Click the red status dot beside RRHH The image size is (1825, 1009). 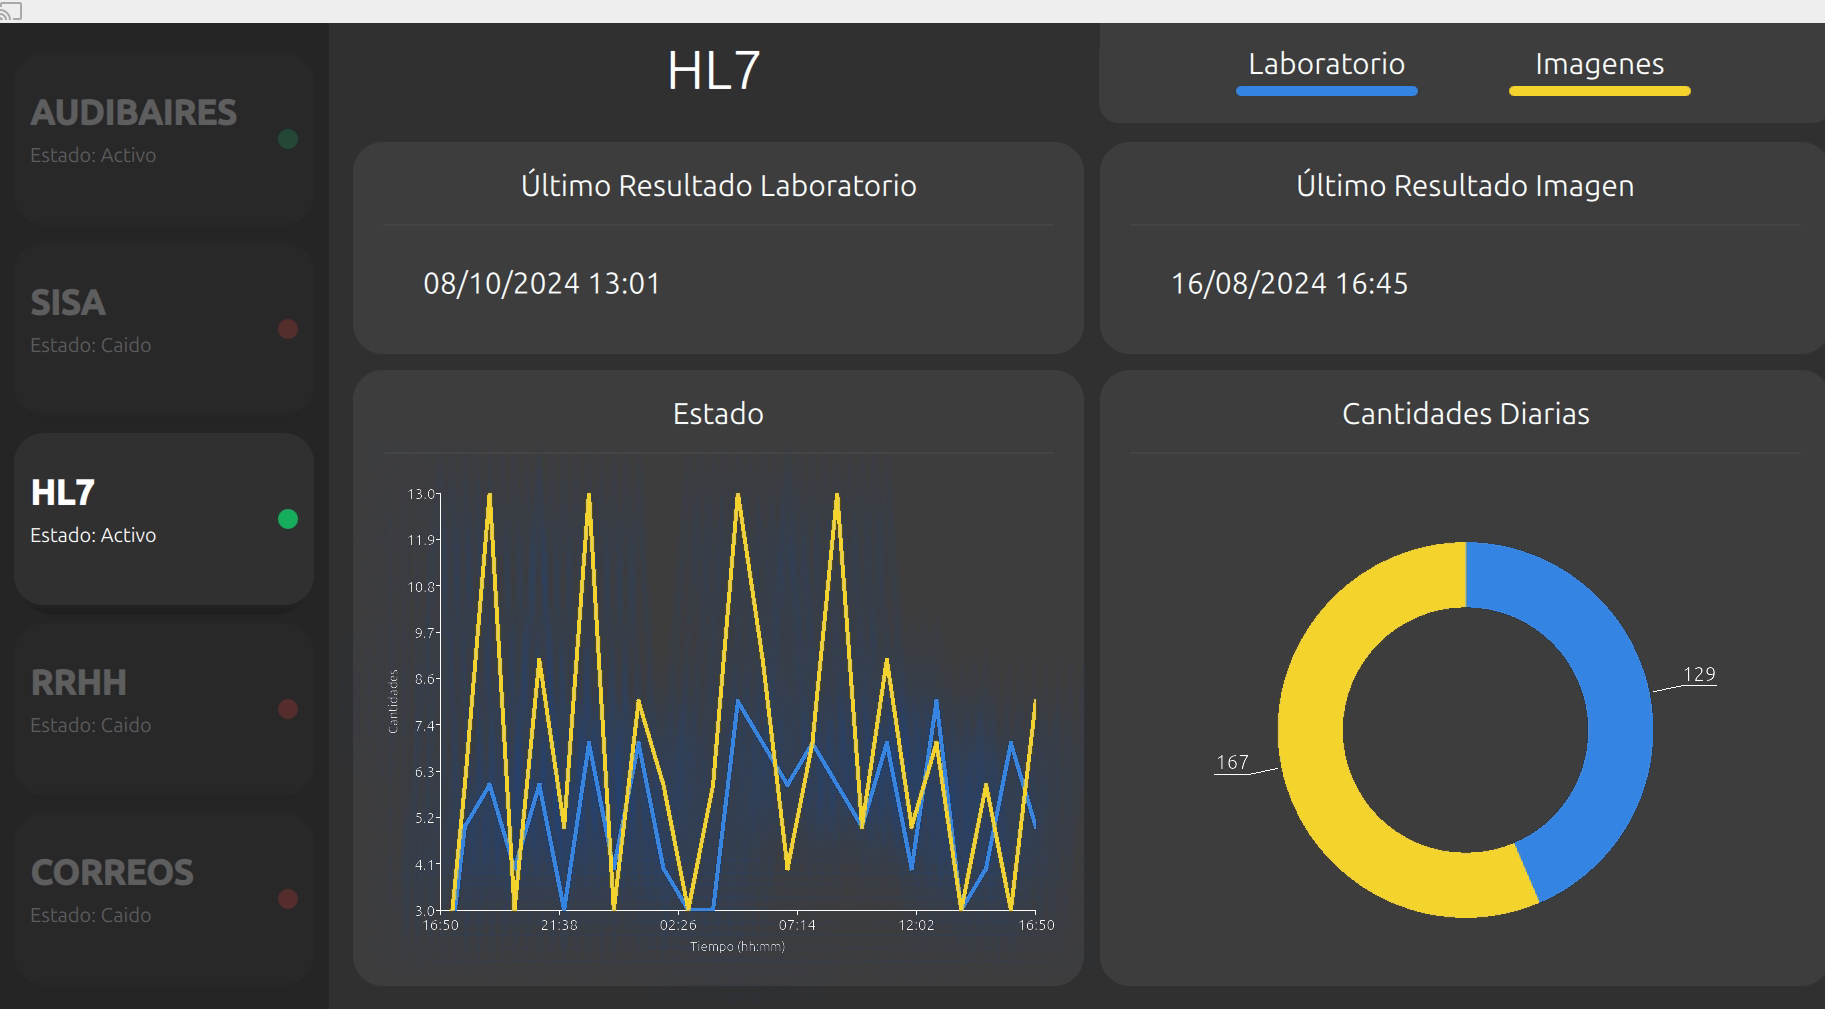click(x=288, y=709)
